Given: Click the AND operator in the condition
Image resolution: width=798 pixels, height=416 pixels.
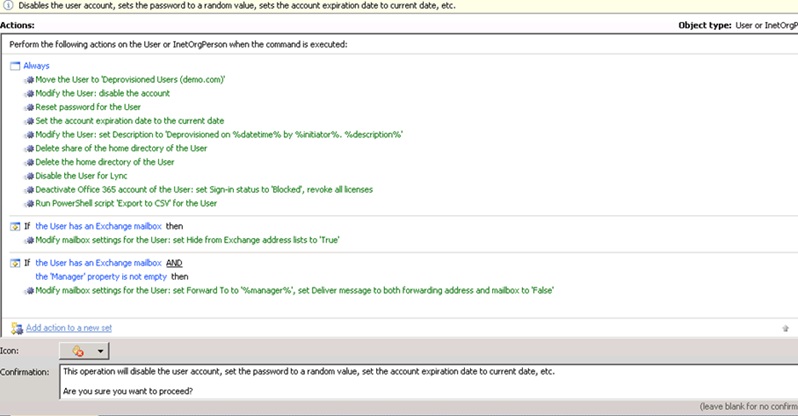Looking at the screenshot, I should (174, 263).
